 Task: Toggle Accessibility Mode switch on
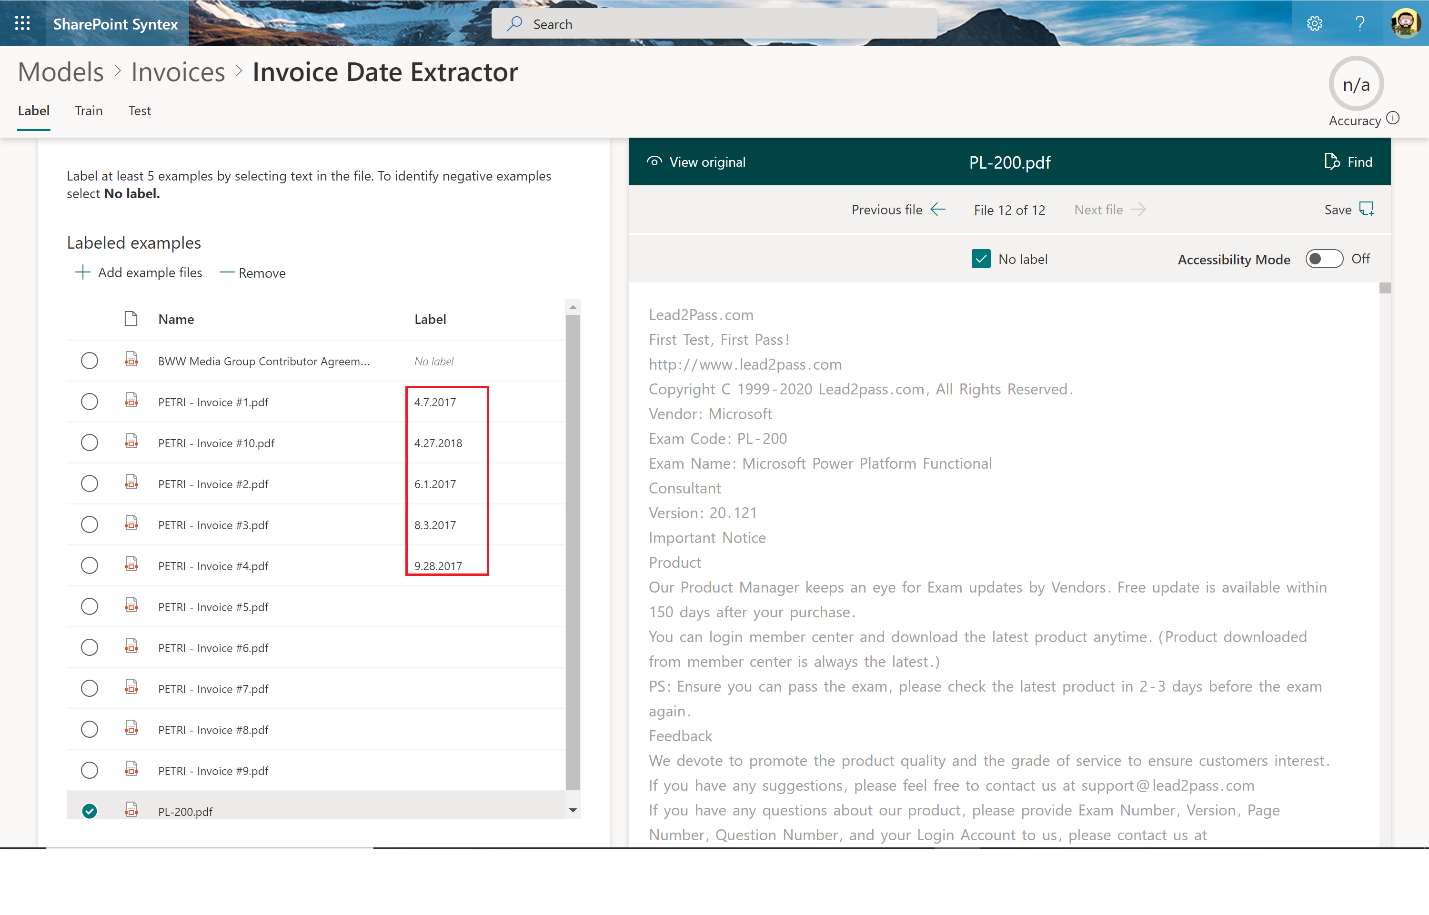1324,259
